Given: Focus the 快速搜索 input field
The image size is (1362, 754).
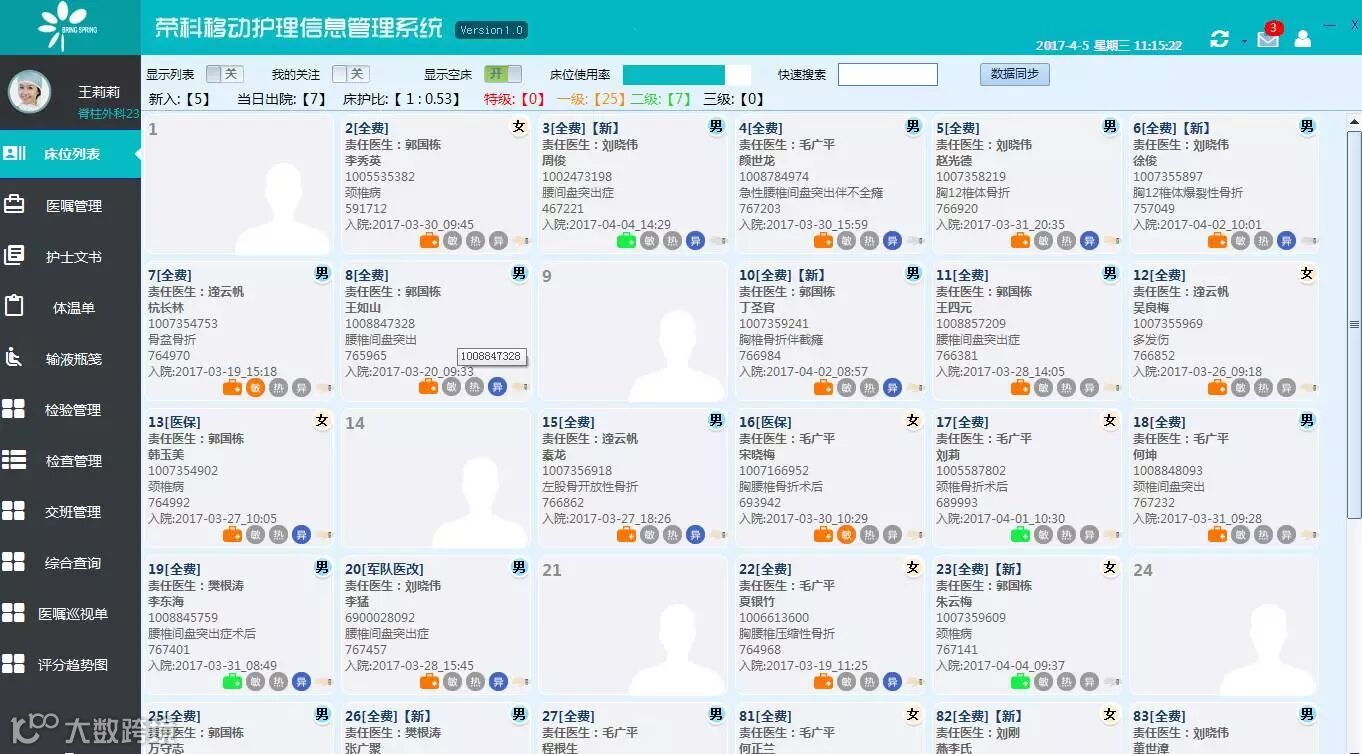Looking at the screenshot, I should pyautogui.click(x=888, y=75).
